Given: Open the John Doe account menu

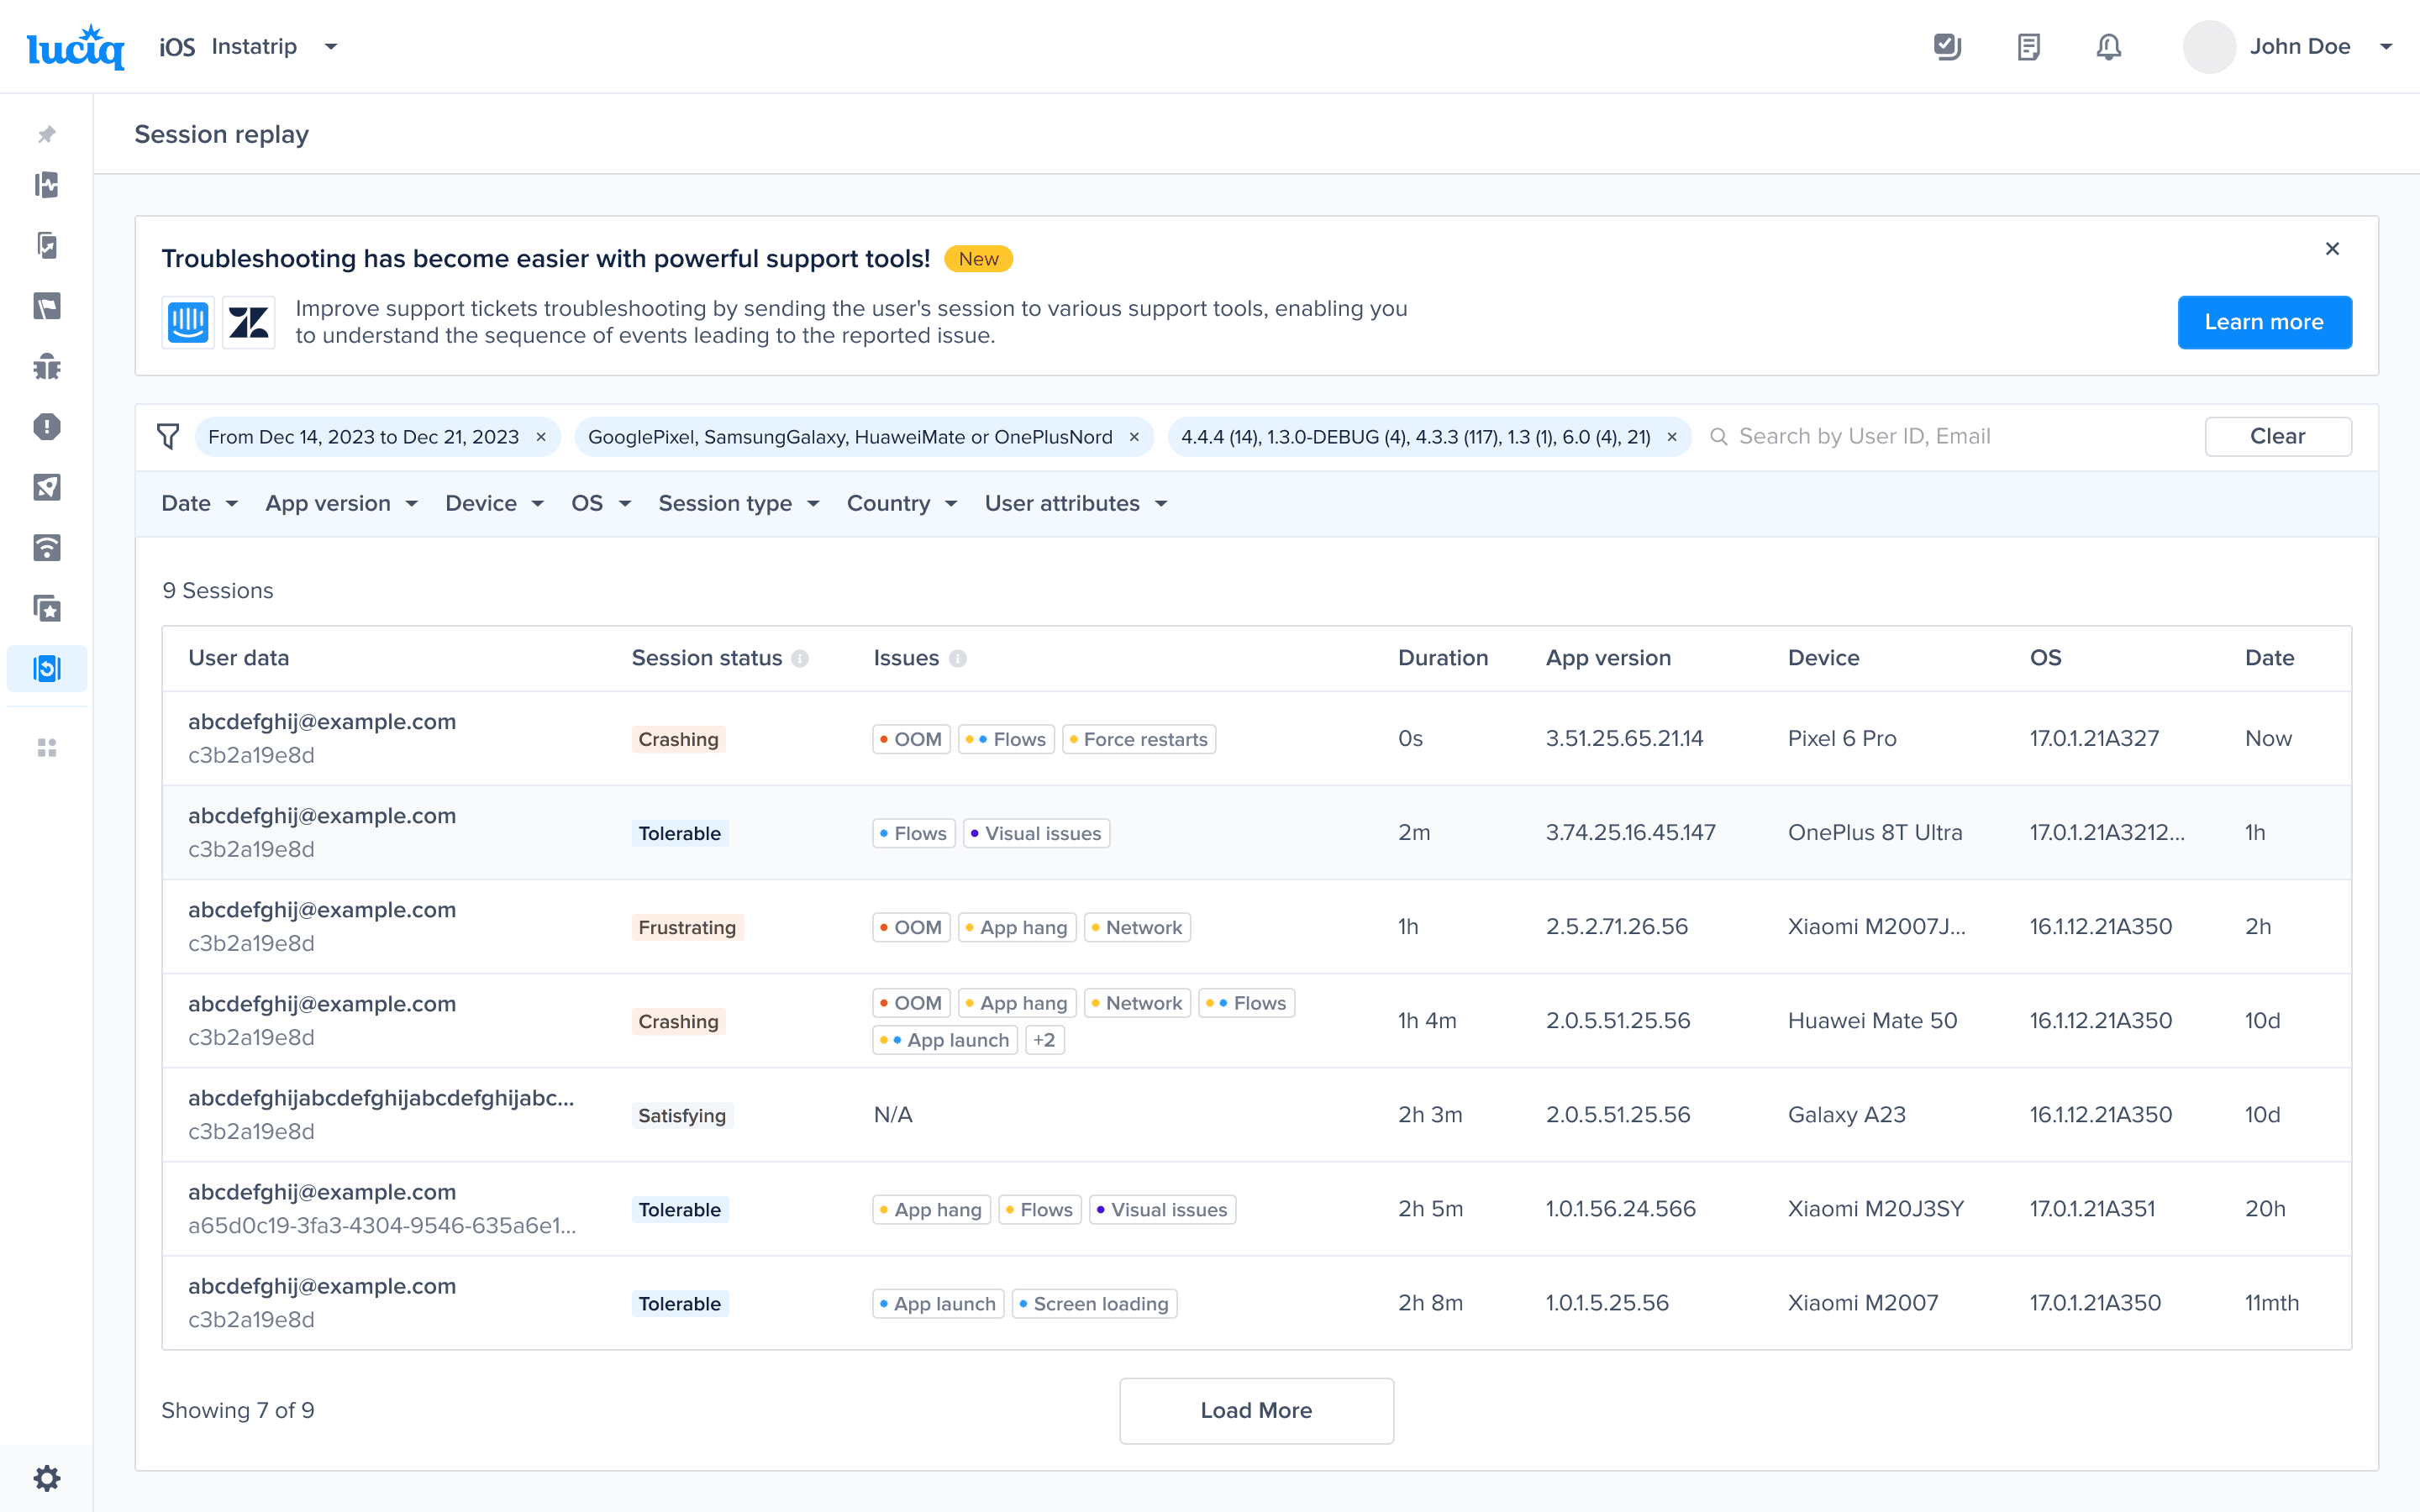Looking at the screenshot, I should pos(2386,47).
